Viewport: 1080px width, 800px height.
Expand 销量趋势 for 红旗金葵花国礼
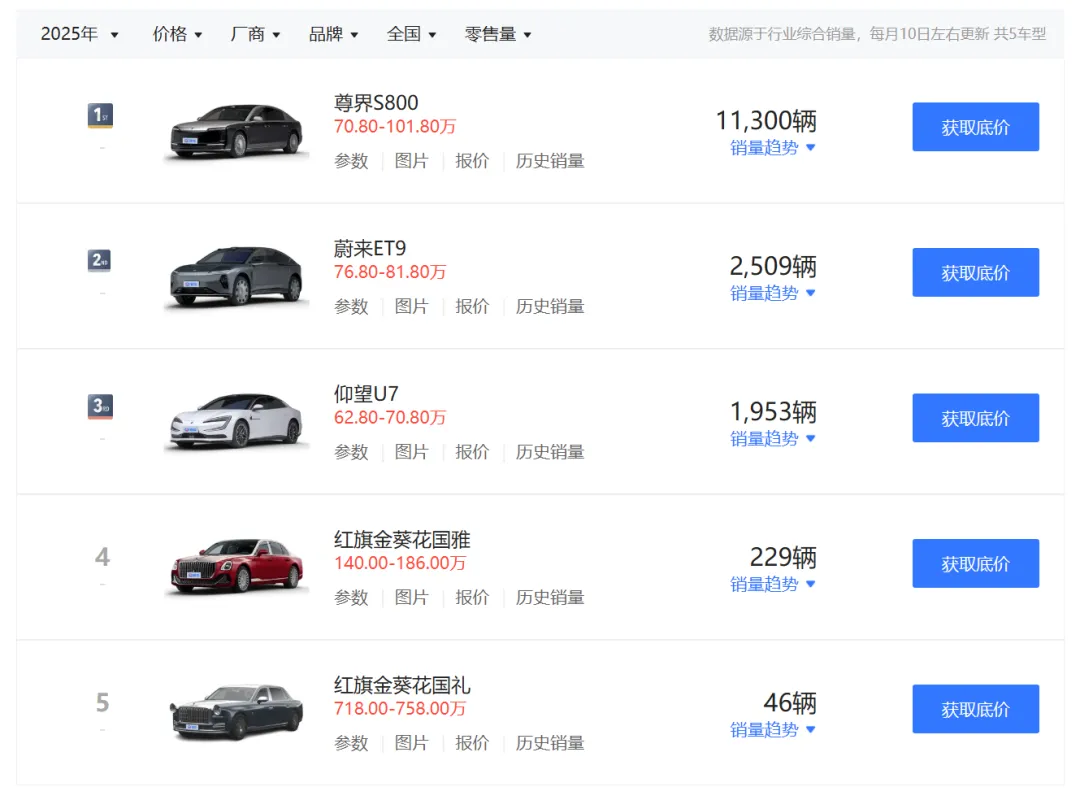[x=773, y=730]
